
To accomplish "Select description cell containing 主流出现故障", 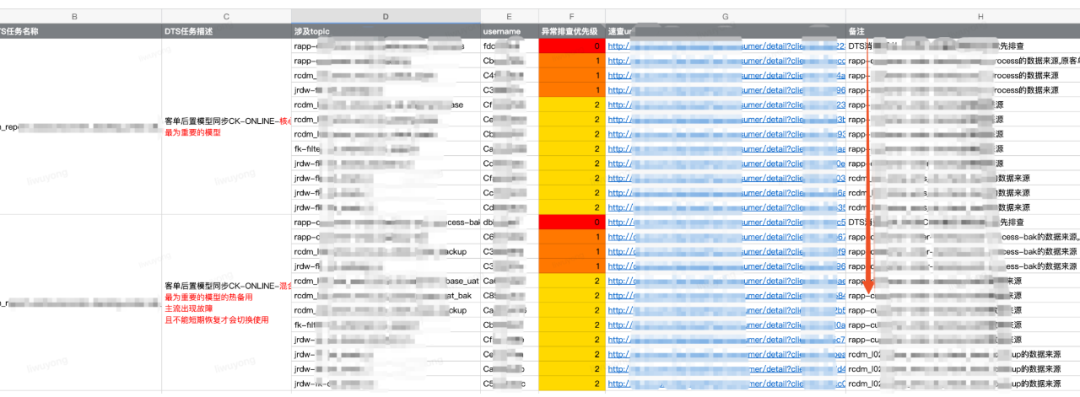I will coord(227,303).
